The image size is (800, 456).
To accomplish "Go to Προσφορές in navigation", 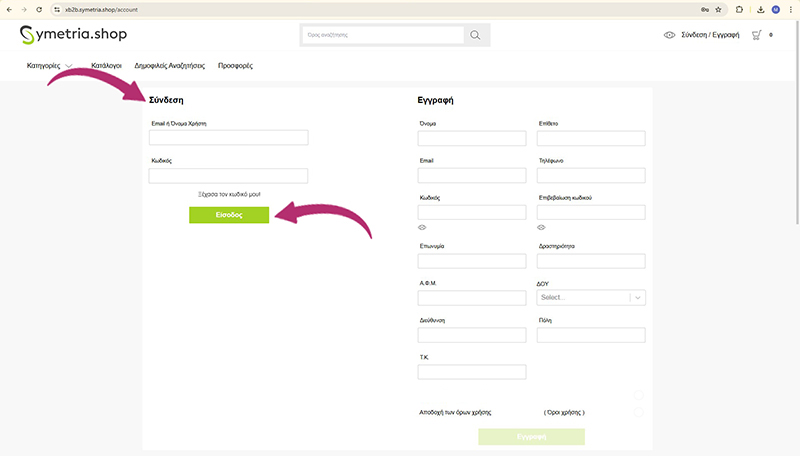I will (x=235, y=66).
